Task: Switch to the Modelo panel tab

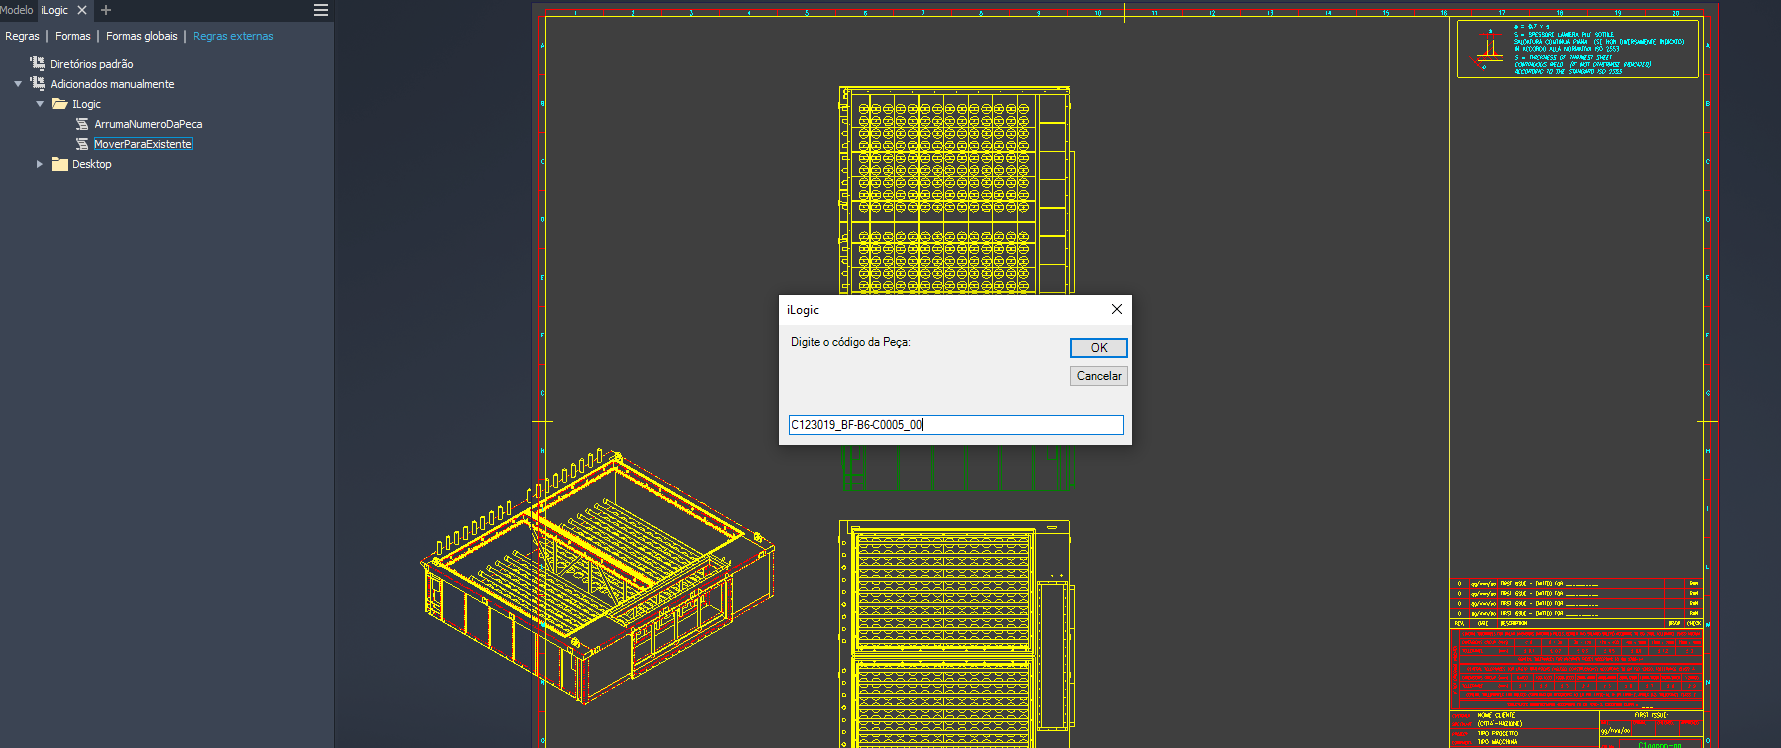Action: [x=16, y=10]
